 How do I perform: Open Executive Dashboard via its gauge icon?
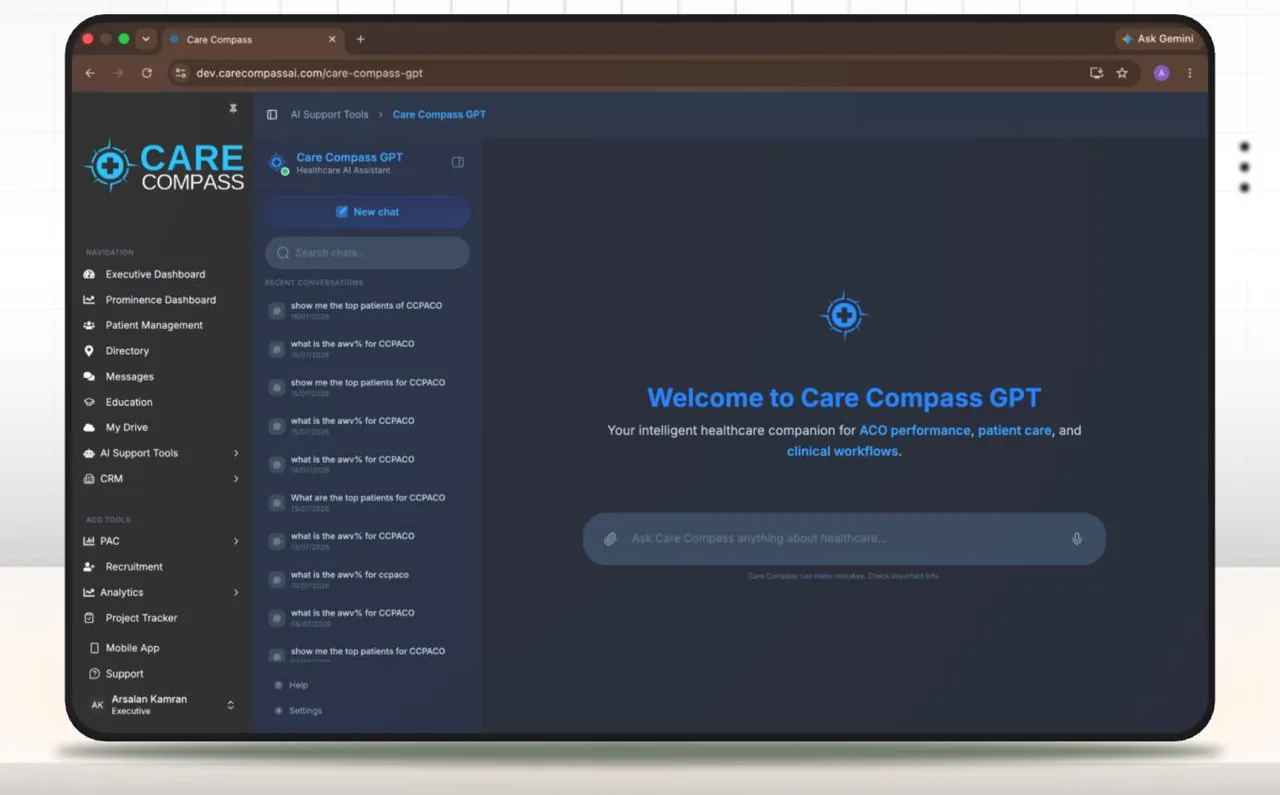[x=89, y=274]
